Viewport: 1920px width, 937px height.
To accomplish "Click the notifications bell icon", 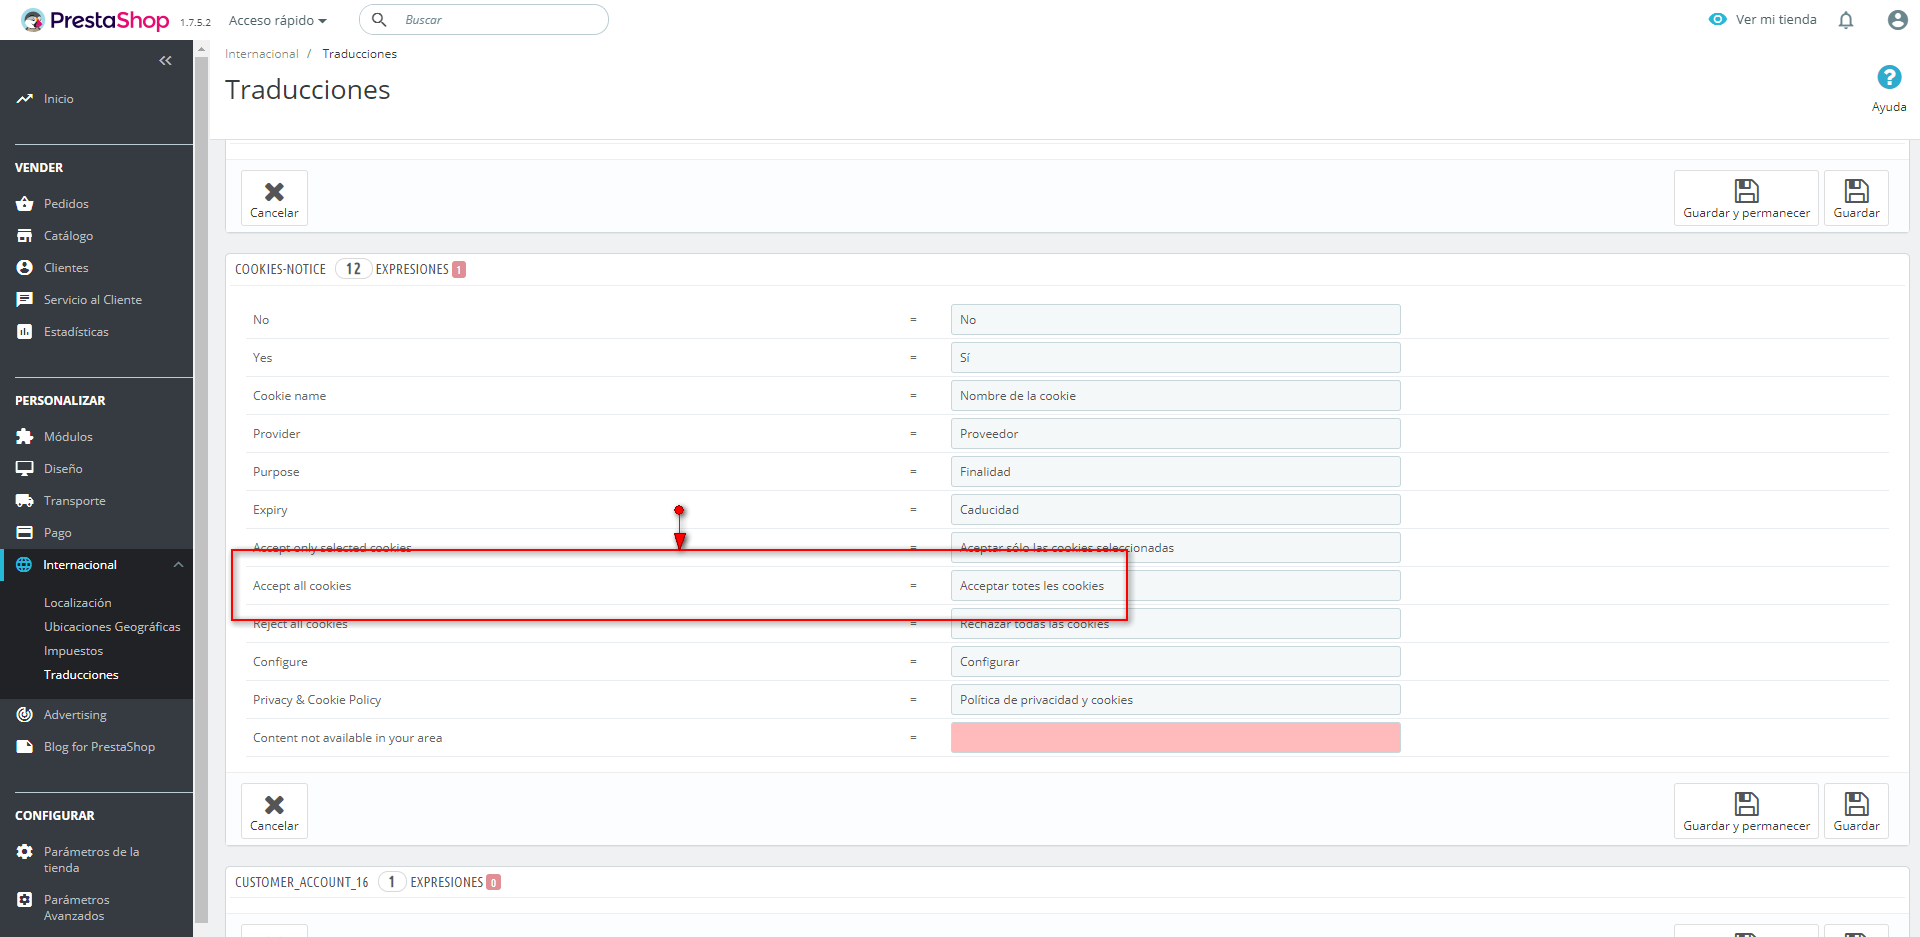I will (x=1846, y=20).
